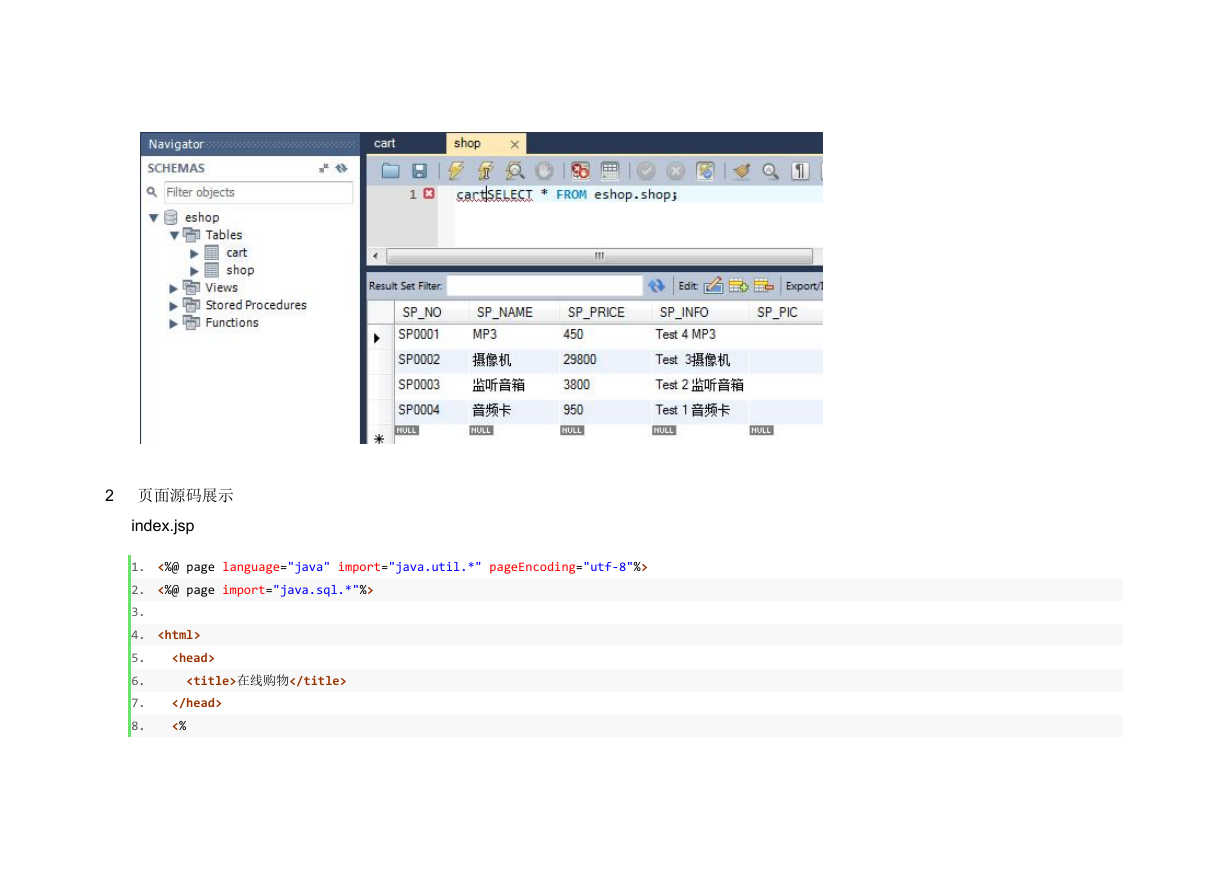
Task: Execute statement under cursor lightning icon
Action: tap(485, 171)
